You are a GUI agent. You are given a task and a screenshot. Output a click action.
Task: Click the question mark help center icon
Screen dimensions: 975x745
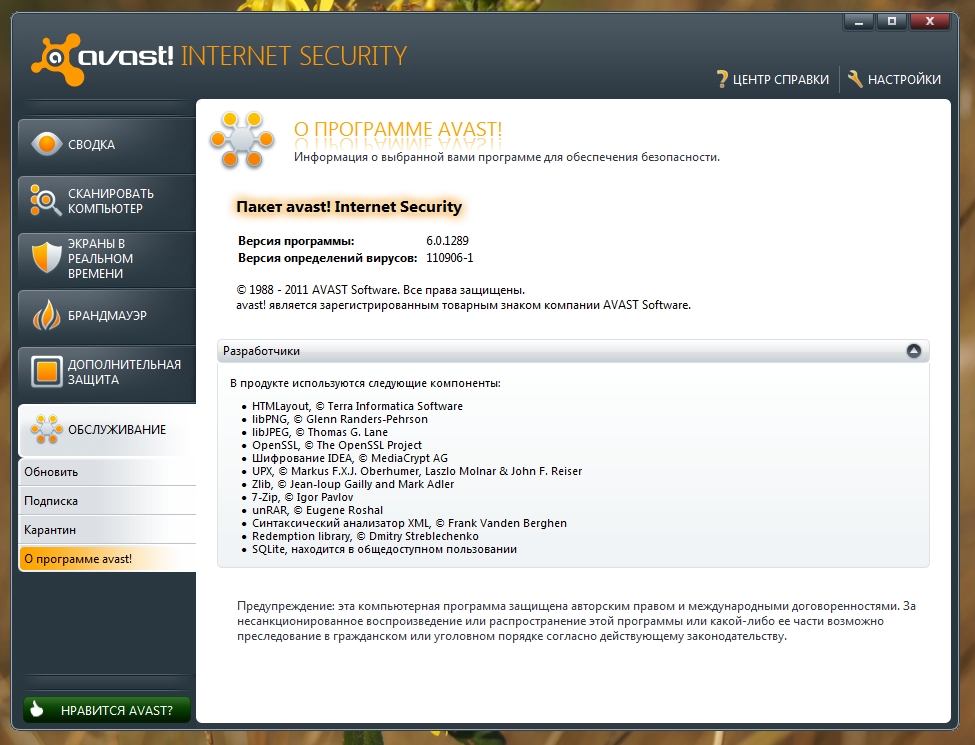[x=722, y=80]
